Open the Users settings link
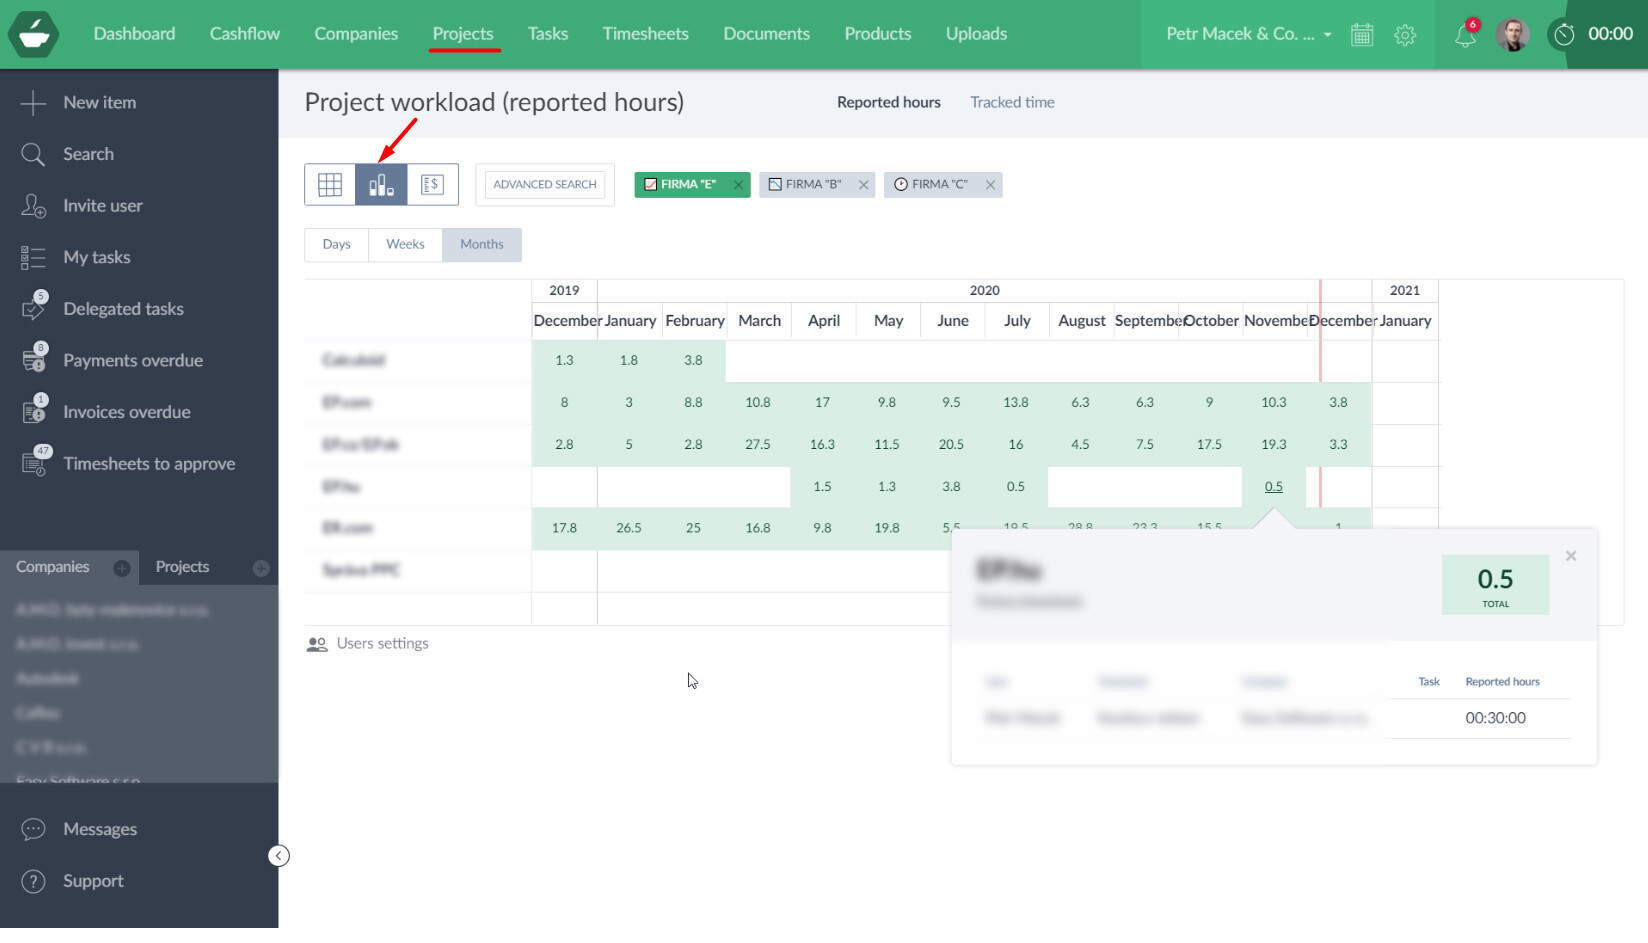 [368, 644]
